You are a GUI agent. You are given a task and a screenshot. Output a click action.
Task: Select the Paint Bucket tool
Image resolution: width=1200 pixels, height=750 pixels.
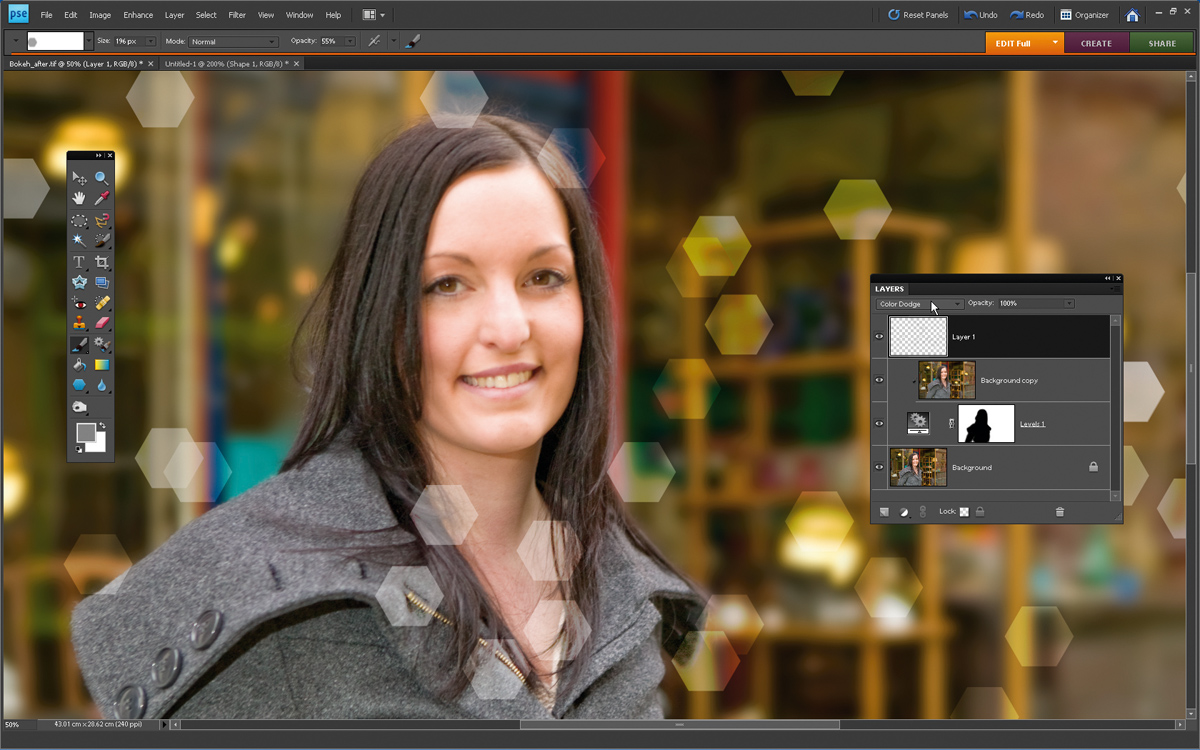pos(79,365)
